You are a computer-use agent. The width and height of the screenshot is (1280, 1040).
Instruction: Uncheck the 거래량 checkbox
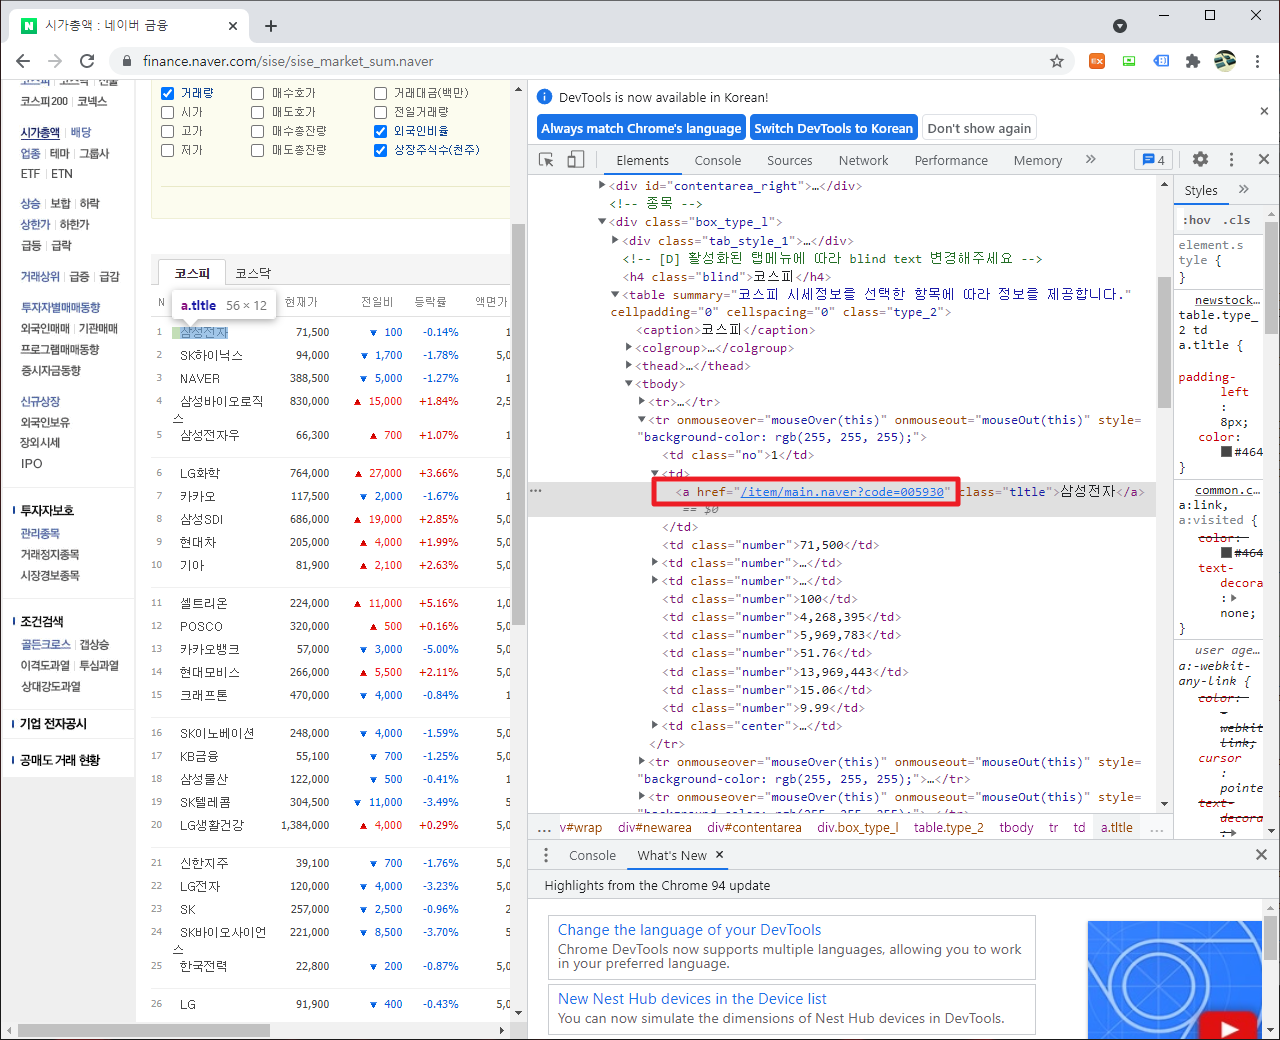[168, 93]
